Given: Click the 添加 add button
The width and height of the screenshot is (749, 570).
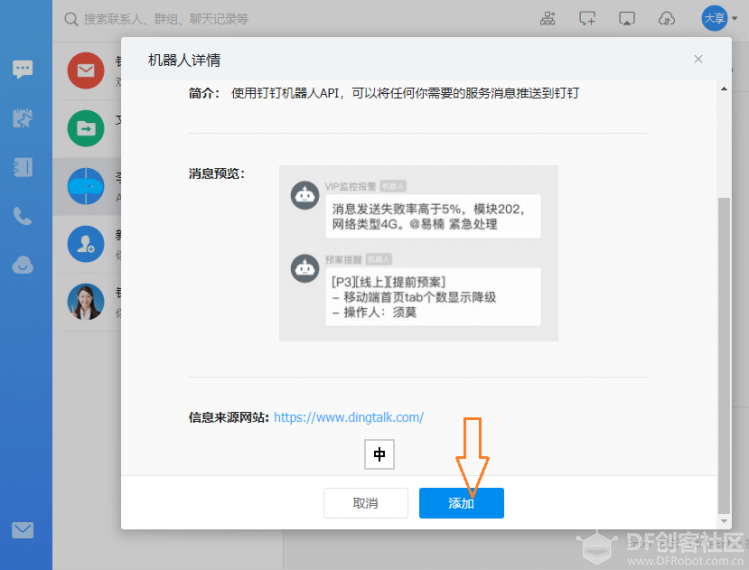Looking at the screenshot, I should (x=461, y=503).
